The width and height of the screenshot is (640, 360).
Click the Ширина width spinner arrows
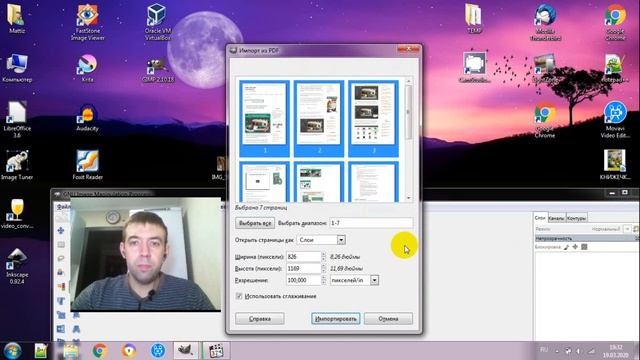(324, 257)
